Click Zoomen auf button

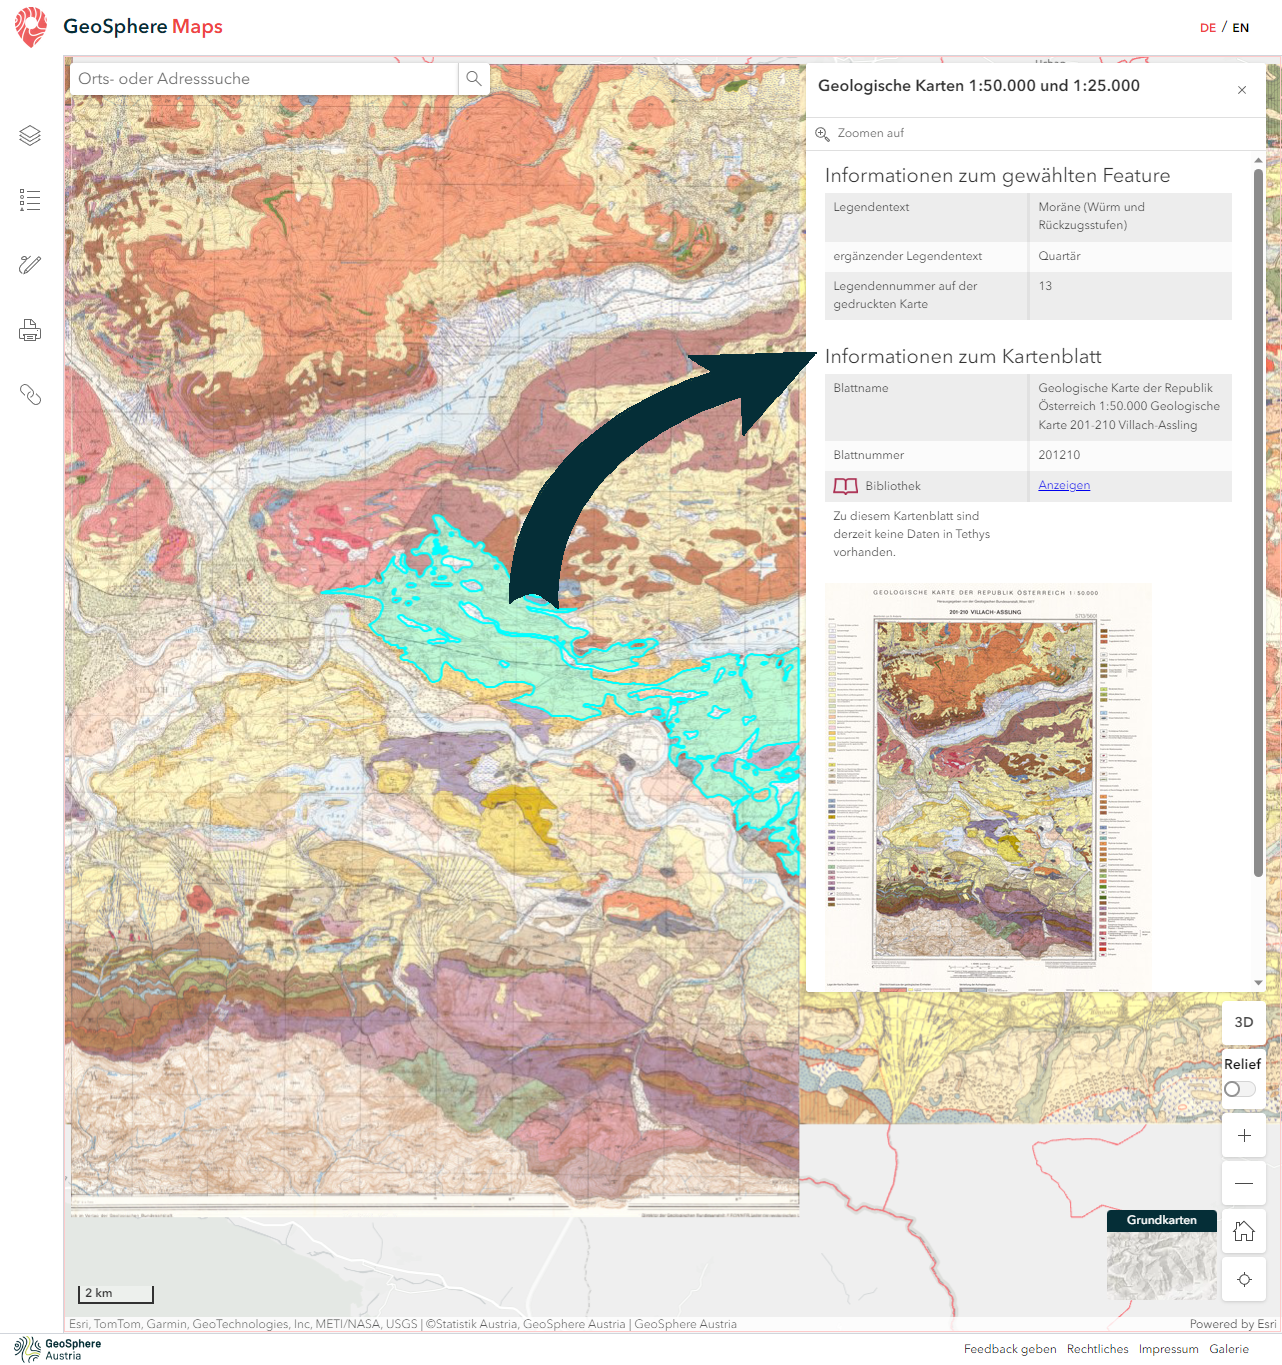[x=861, y=133]
